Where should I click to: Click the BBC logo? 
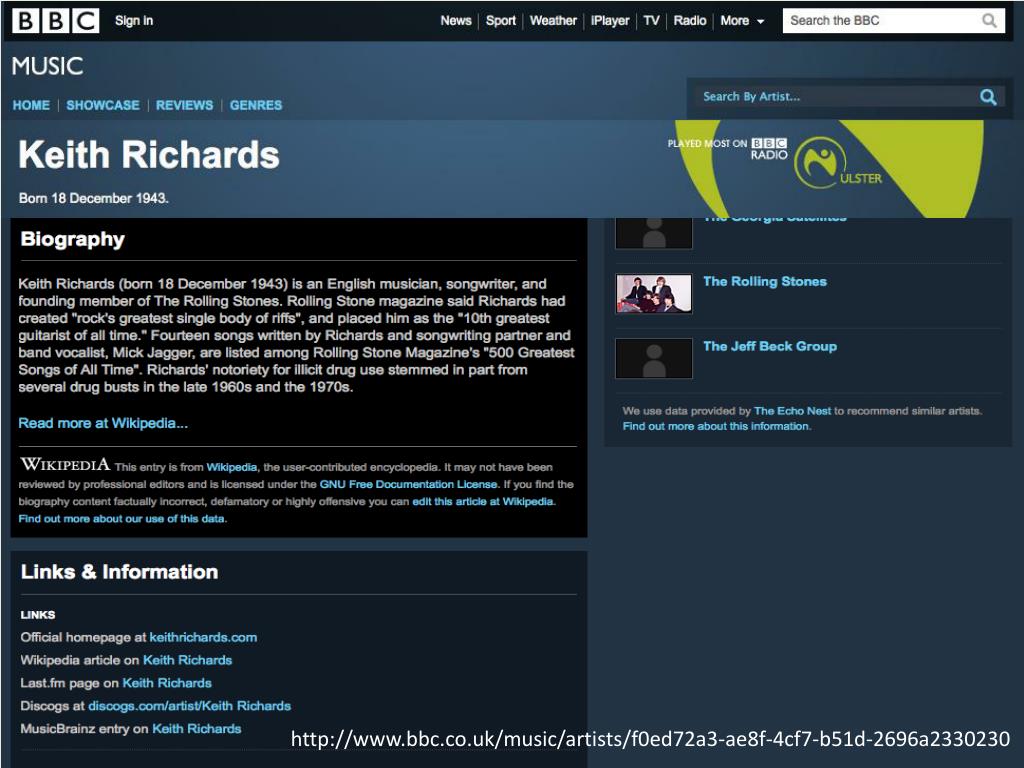56,21
